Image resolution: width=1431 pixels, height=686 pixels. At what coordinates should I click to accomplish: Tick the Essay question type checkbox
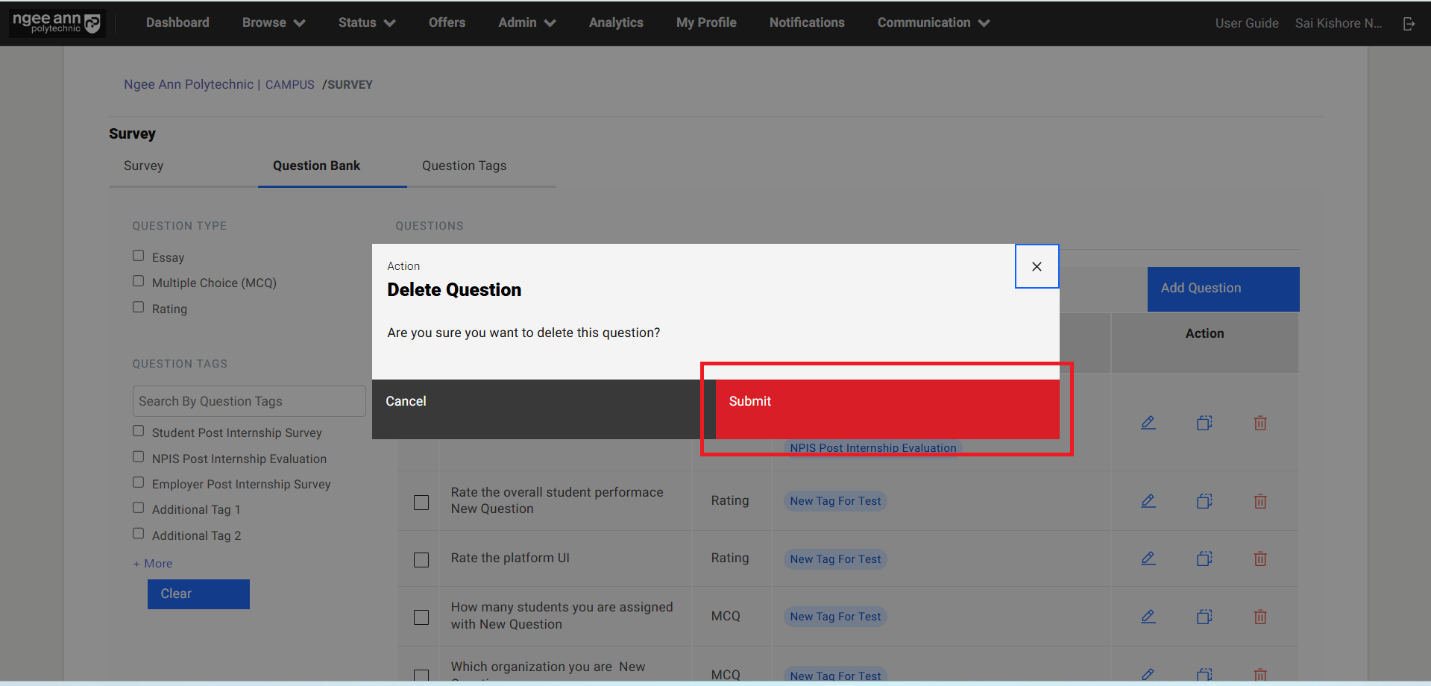click(139, 256)
